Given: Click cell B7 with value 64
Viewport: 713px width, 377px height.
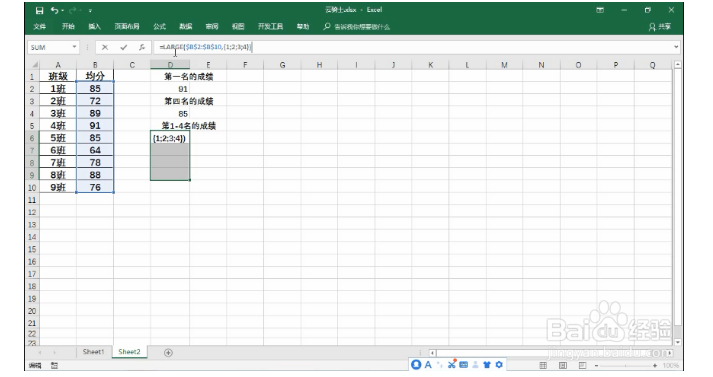Looking at the screenshot, I should (x=95, y=150).
